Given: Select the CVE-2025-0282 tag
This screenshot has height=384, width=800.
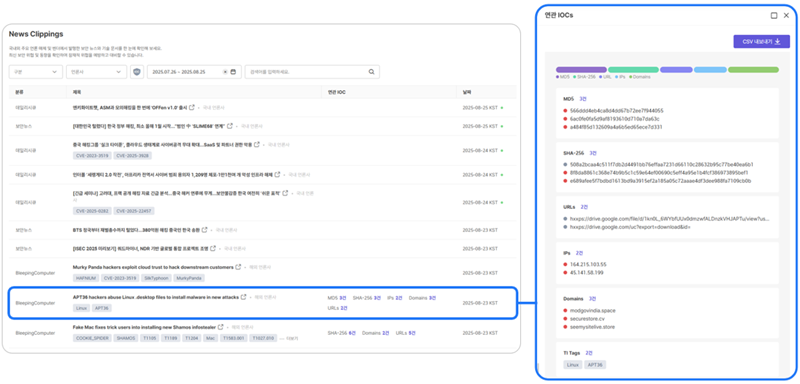Looking at the screenshot, I should 92,211.
